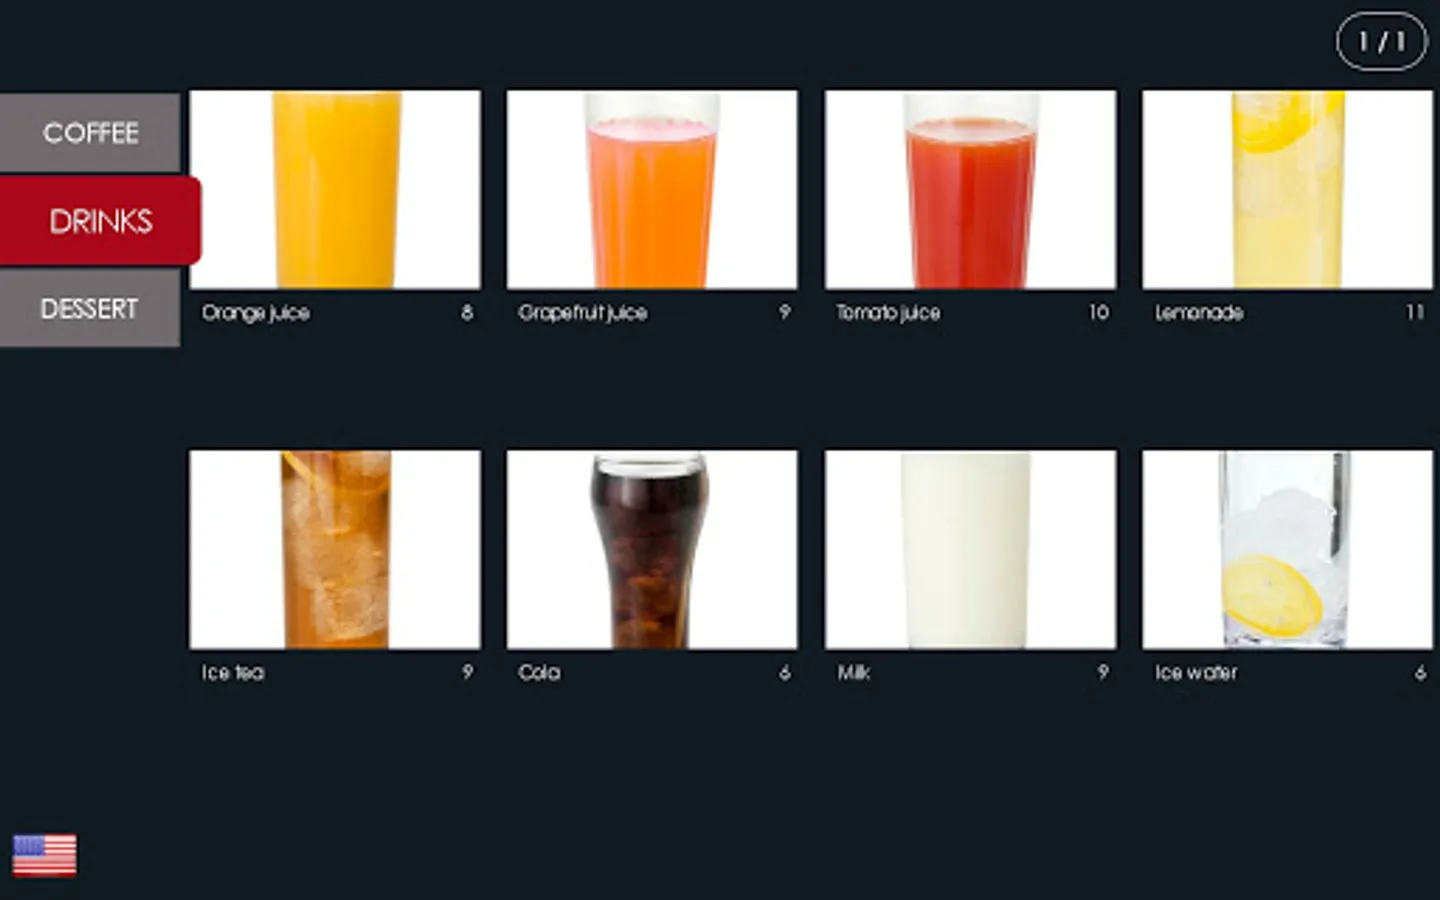The height and width of the screenshot is (900, 1440).
Task: Open the DESSERT category tab
Action: pyautogui.click(x=90, y=309)
